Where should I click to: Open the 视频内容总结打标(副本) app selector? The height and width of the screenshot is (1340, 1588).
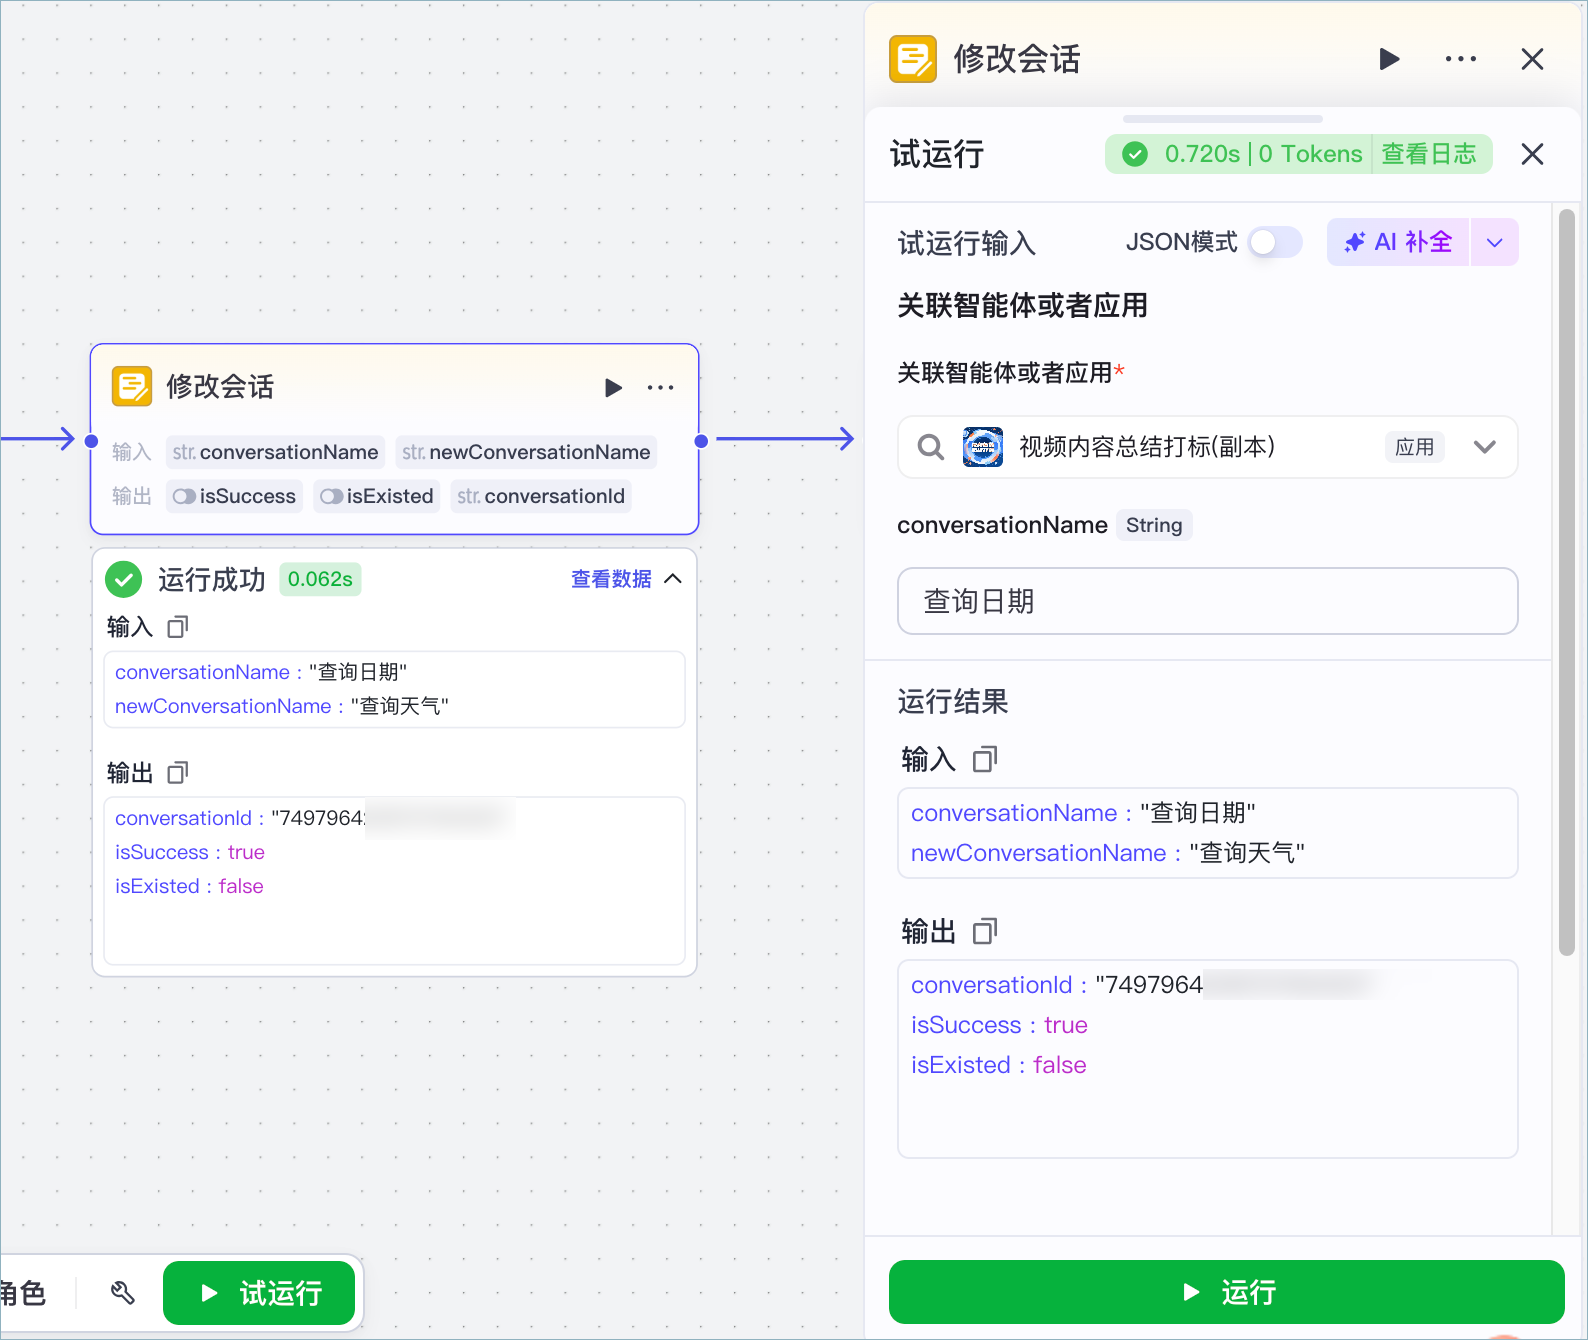click(1208, 447)
